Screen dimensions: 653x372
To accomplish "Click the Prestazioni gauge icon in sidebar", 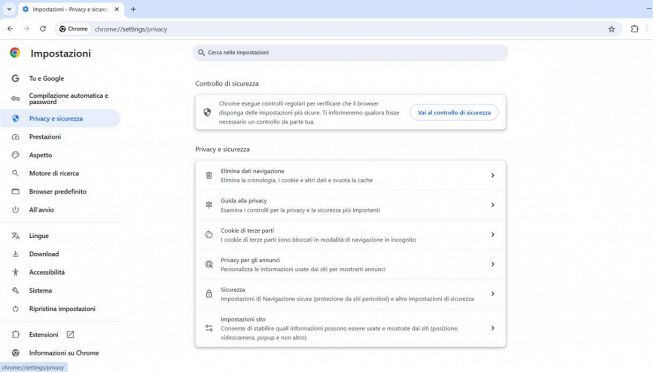I will coord(15,137).
